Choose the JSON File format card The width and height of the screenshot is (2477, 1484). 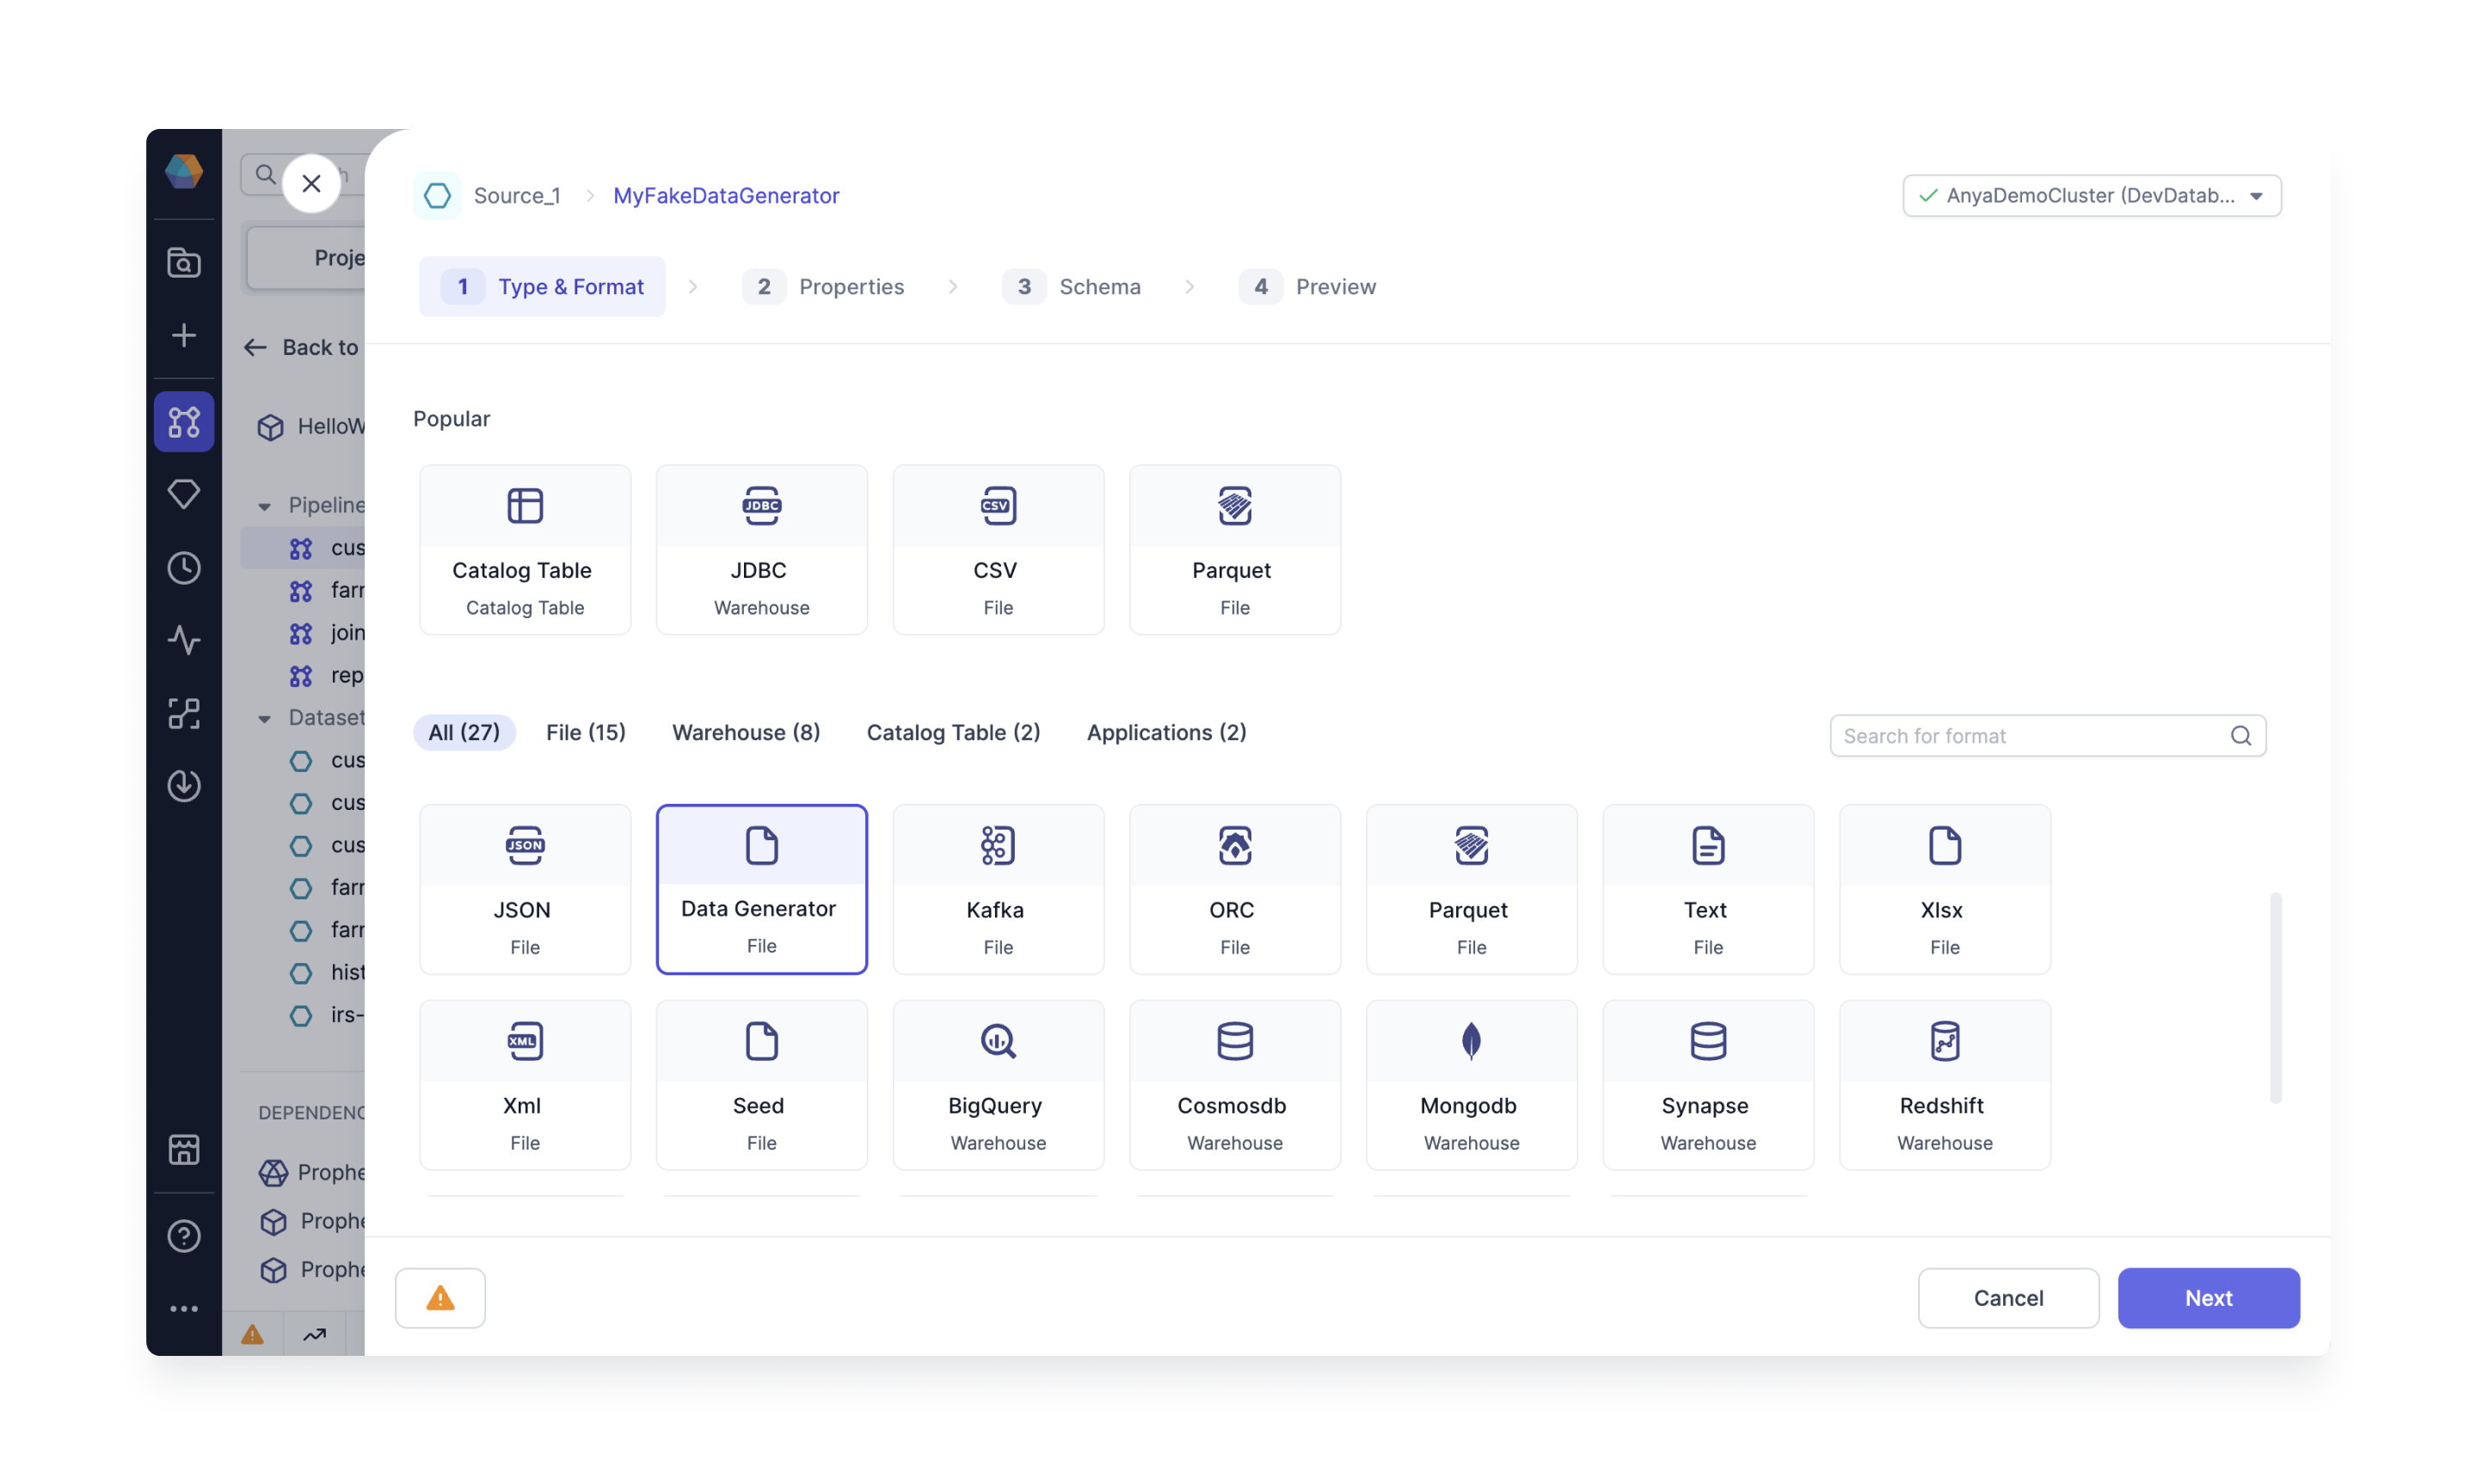pos(525,889)
